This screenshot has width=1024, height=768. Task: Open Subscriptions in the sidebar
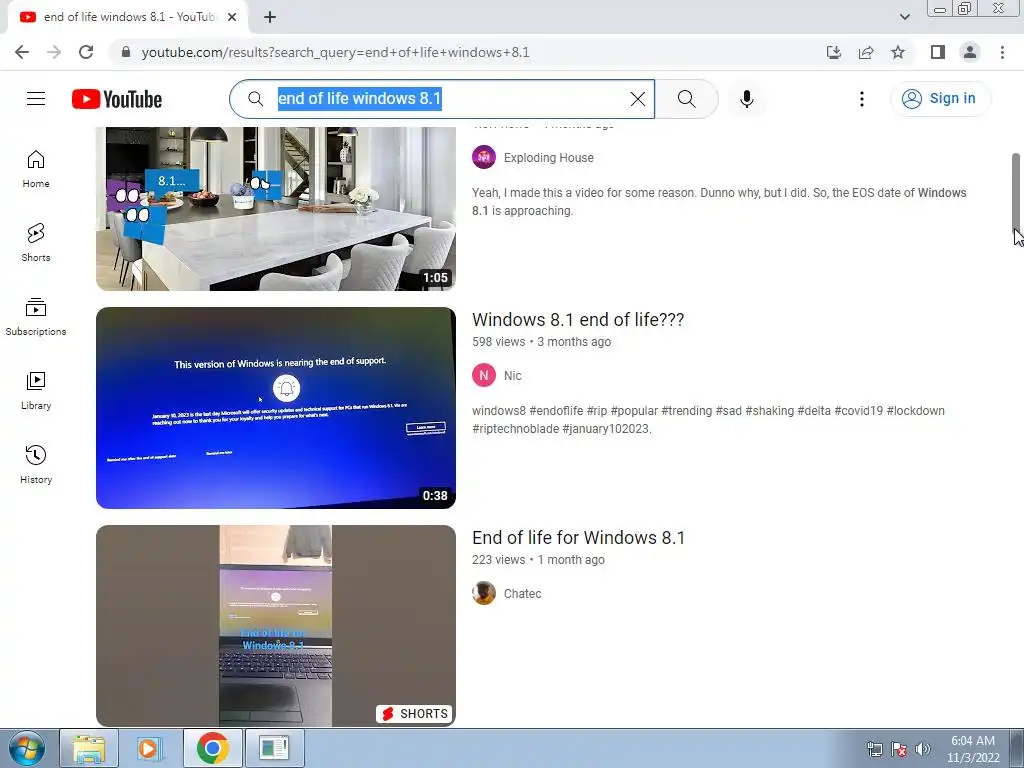pyautogui.click(x=36, y=317)
